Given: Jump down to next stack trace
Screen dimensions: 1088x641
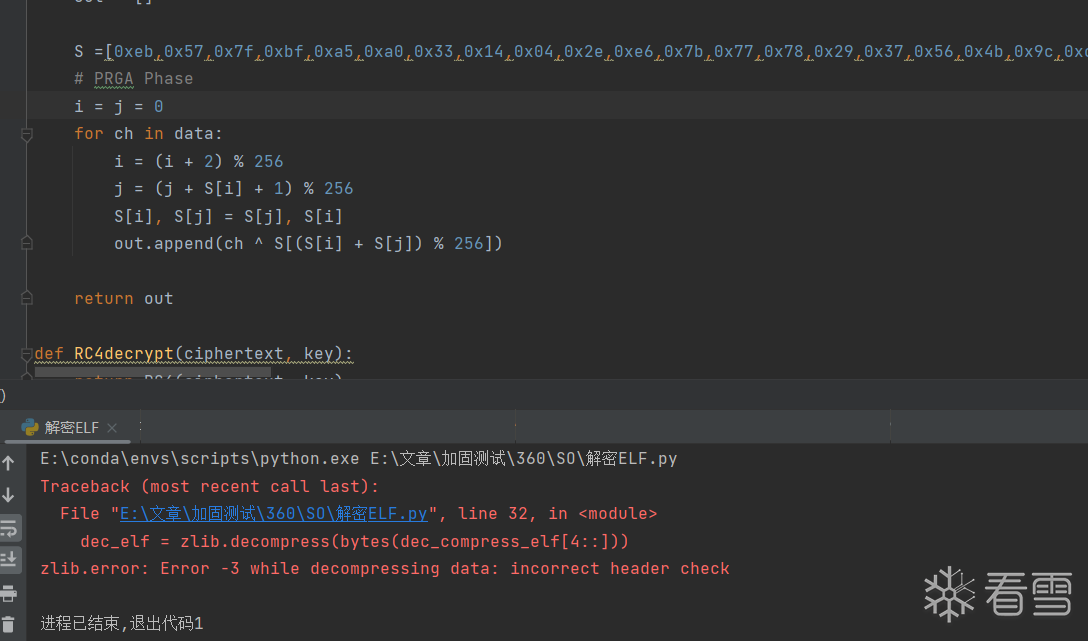Looking at the screenshot, I should pyautogui.click(x=9, y=495).
